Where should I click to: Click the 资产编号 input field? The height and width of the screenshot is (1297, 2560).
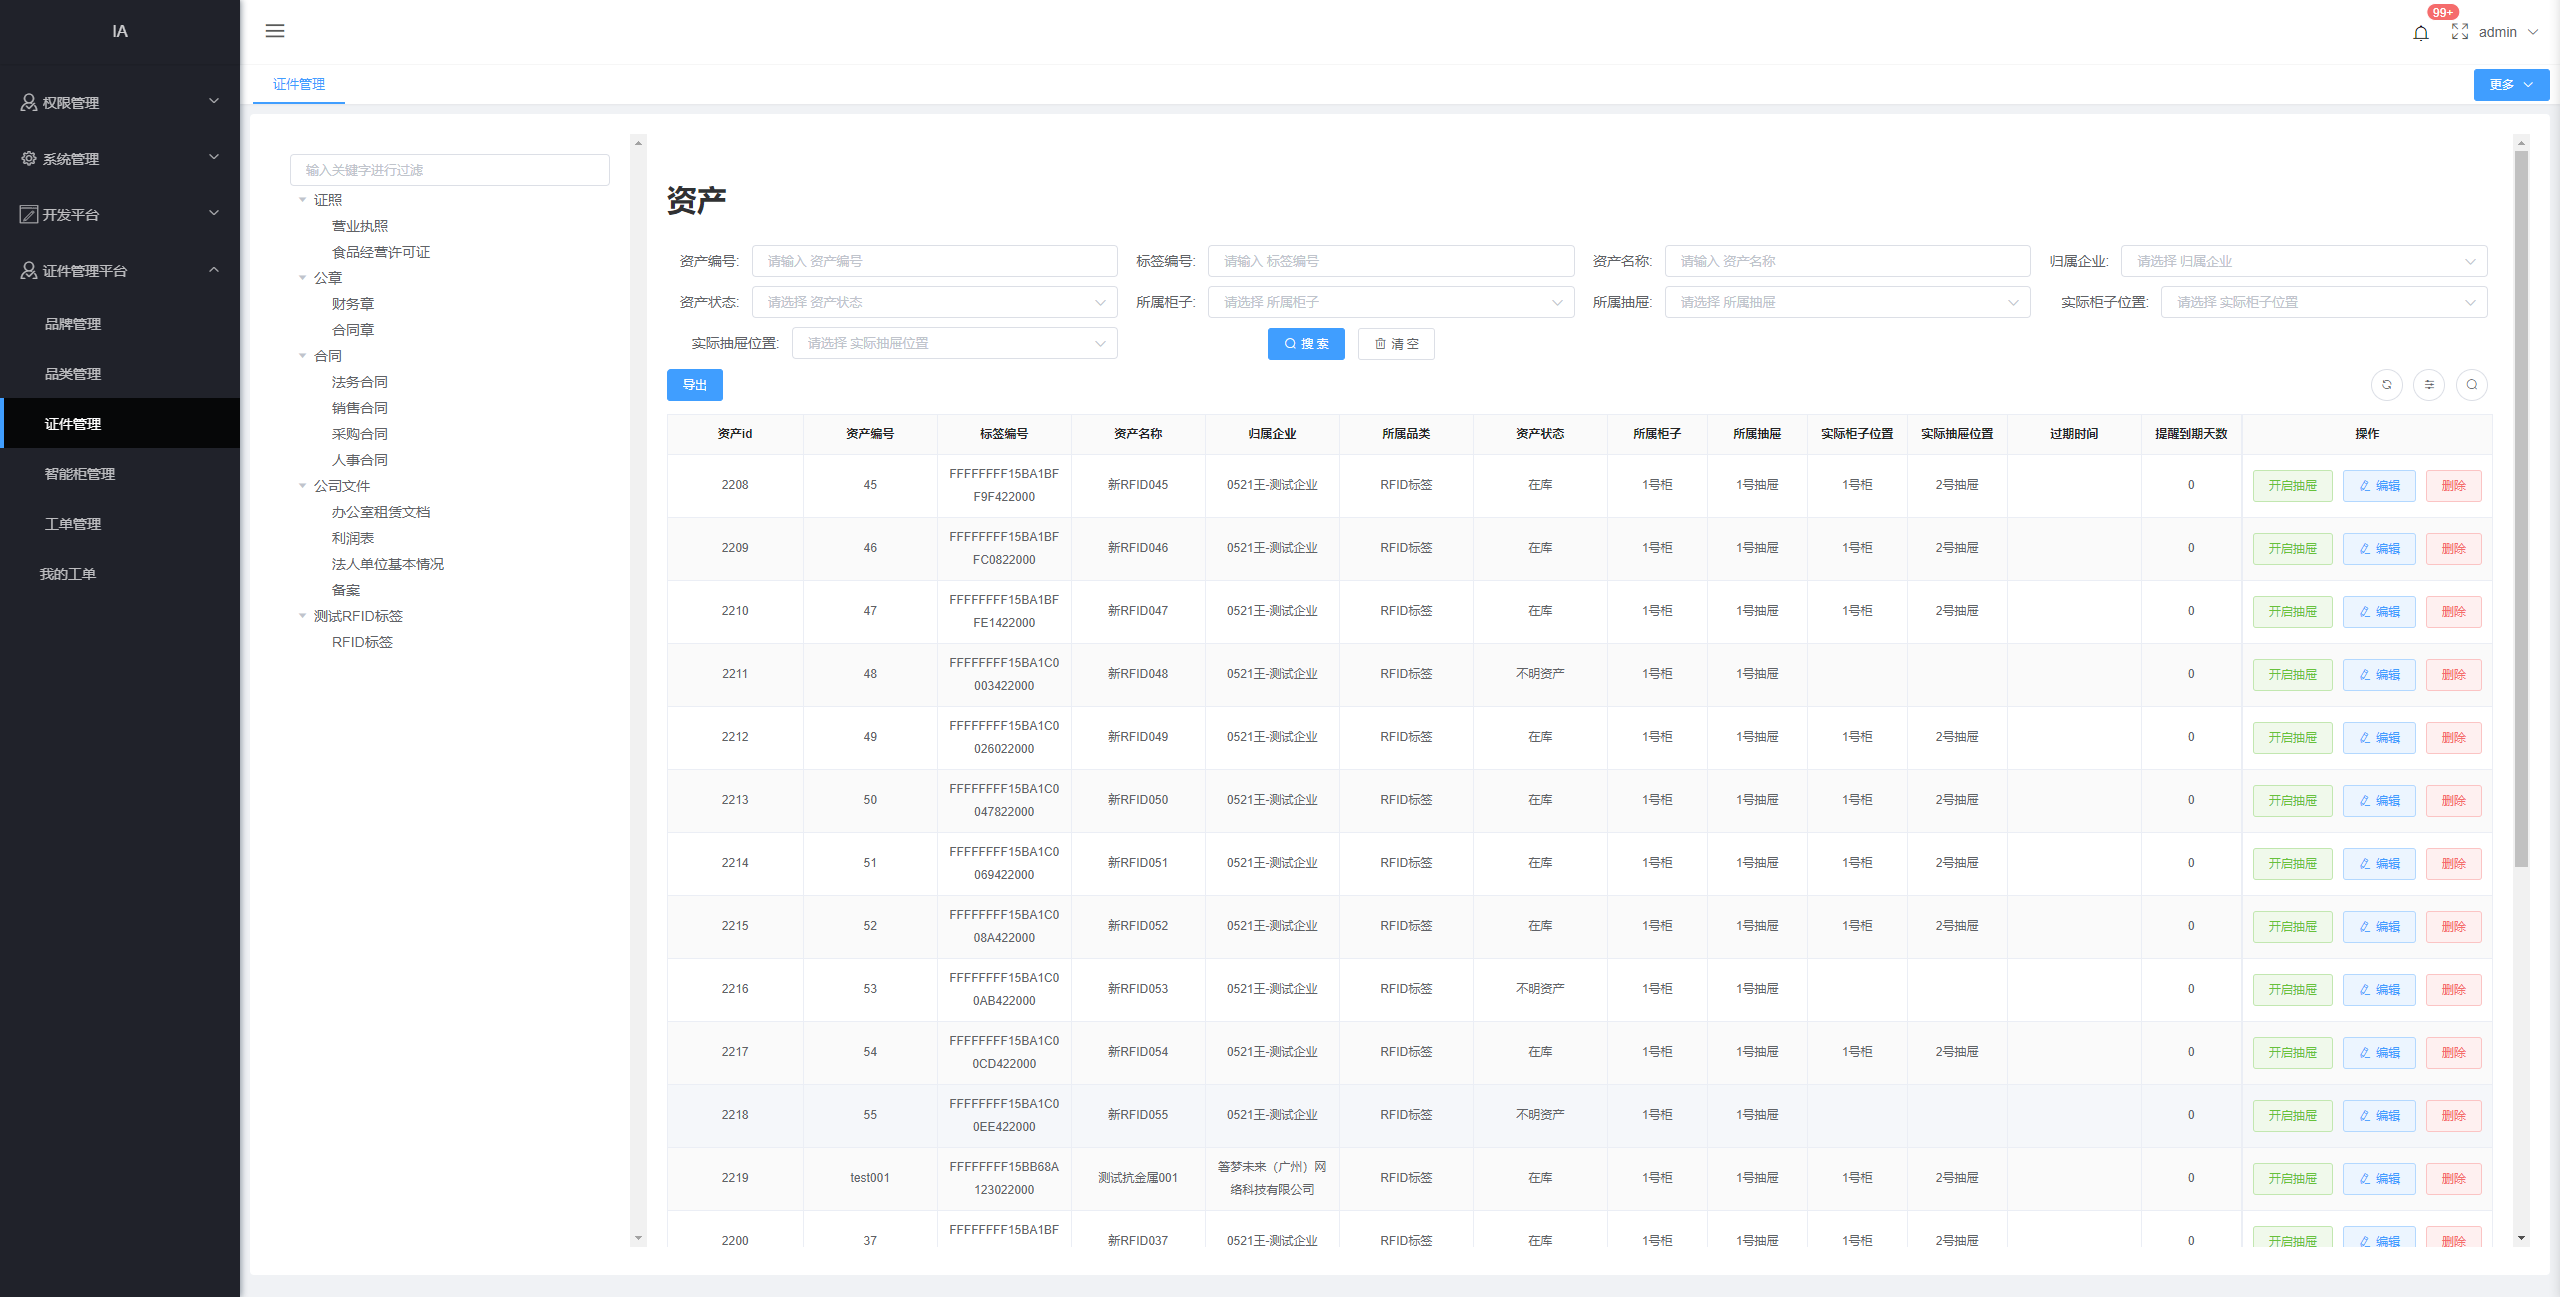934,261
